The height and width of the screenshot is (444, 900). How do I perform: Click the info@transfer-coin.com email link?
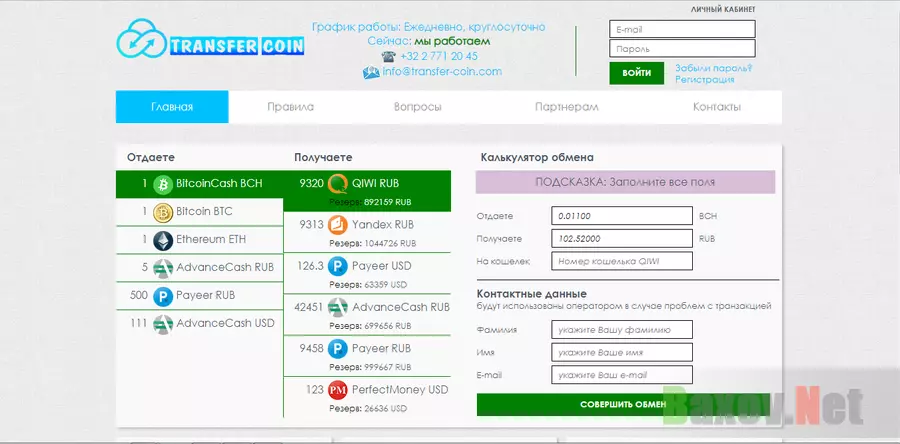[442, 72]
